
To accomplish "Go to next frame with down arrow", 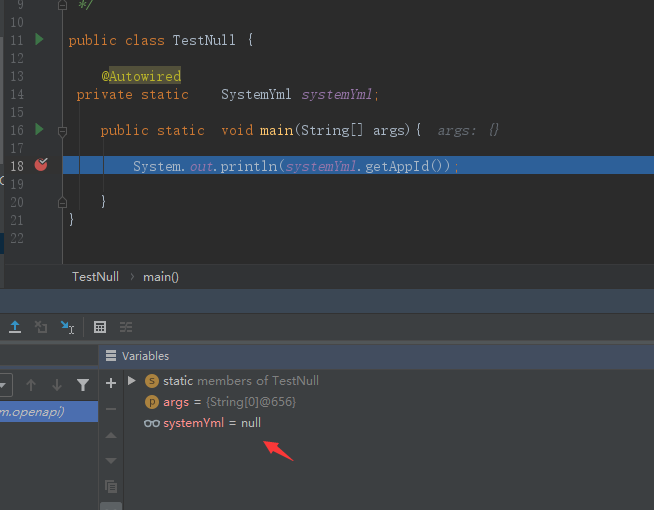I will (57, 384).
